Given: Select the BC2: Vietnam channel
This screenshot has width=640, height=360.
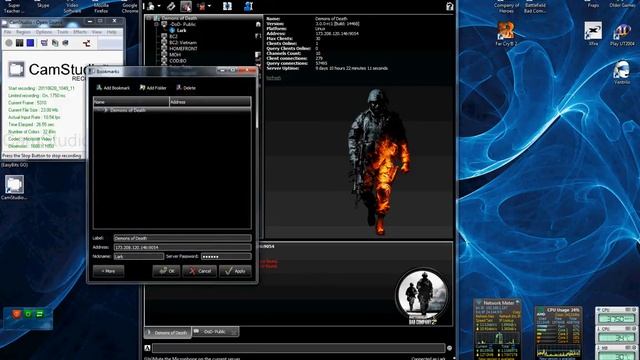Looking at the screenshot, I should tap(182, 42).
